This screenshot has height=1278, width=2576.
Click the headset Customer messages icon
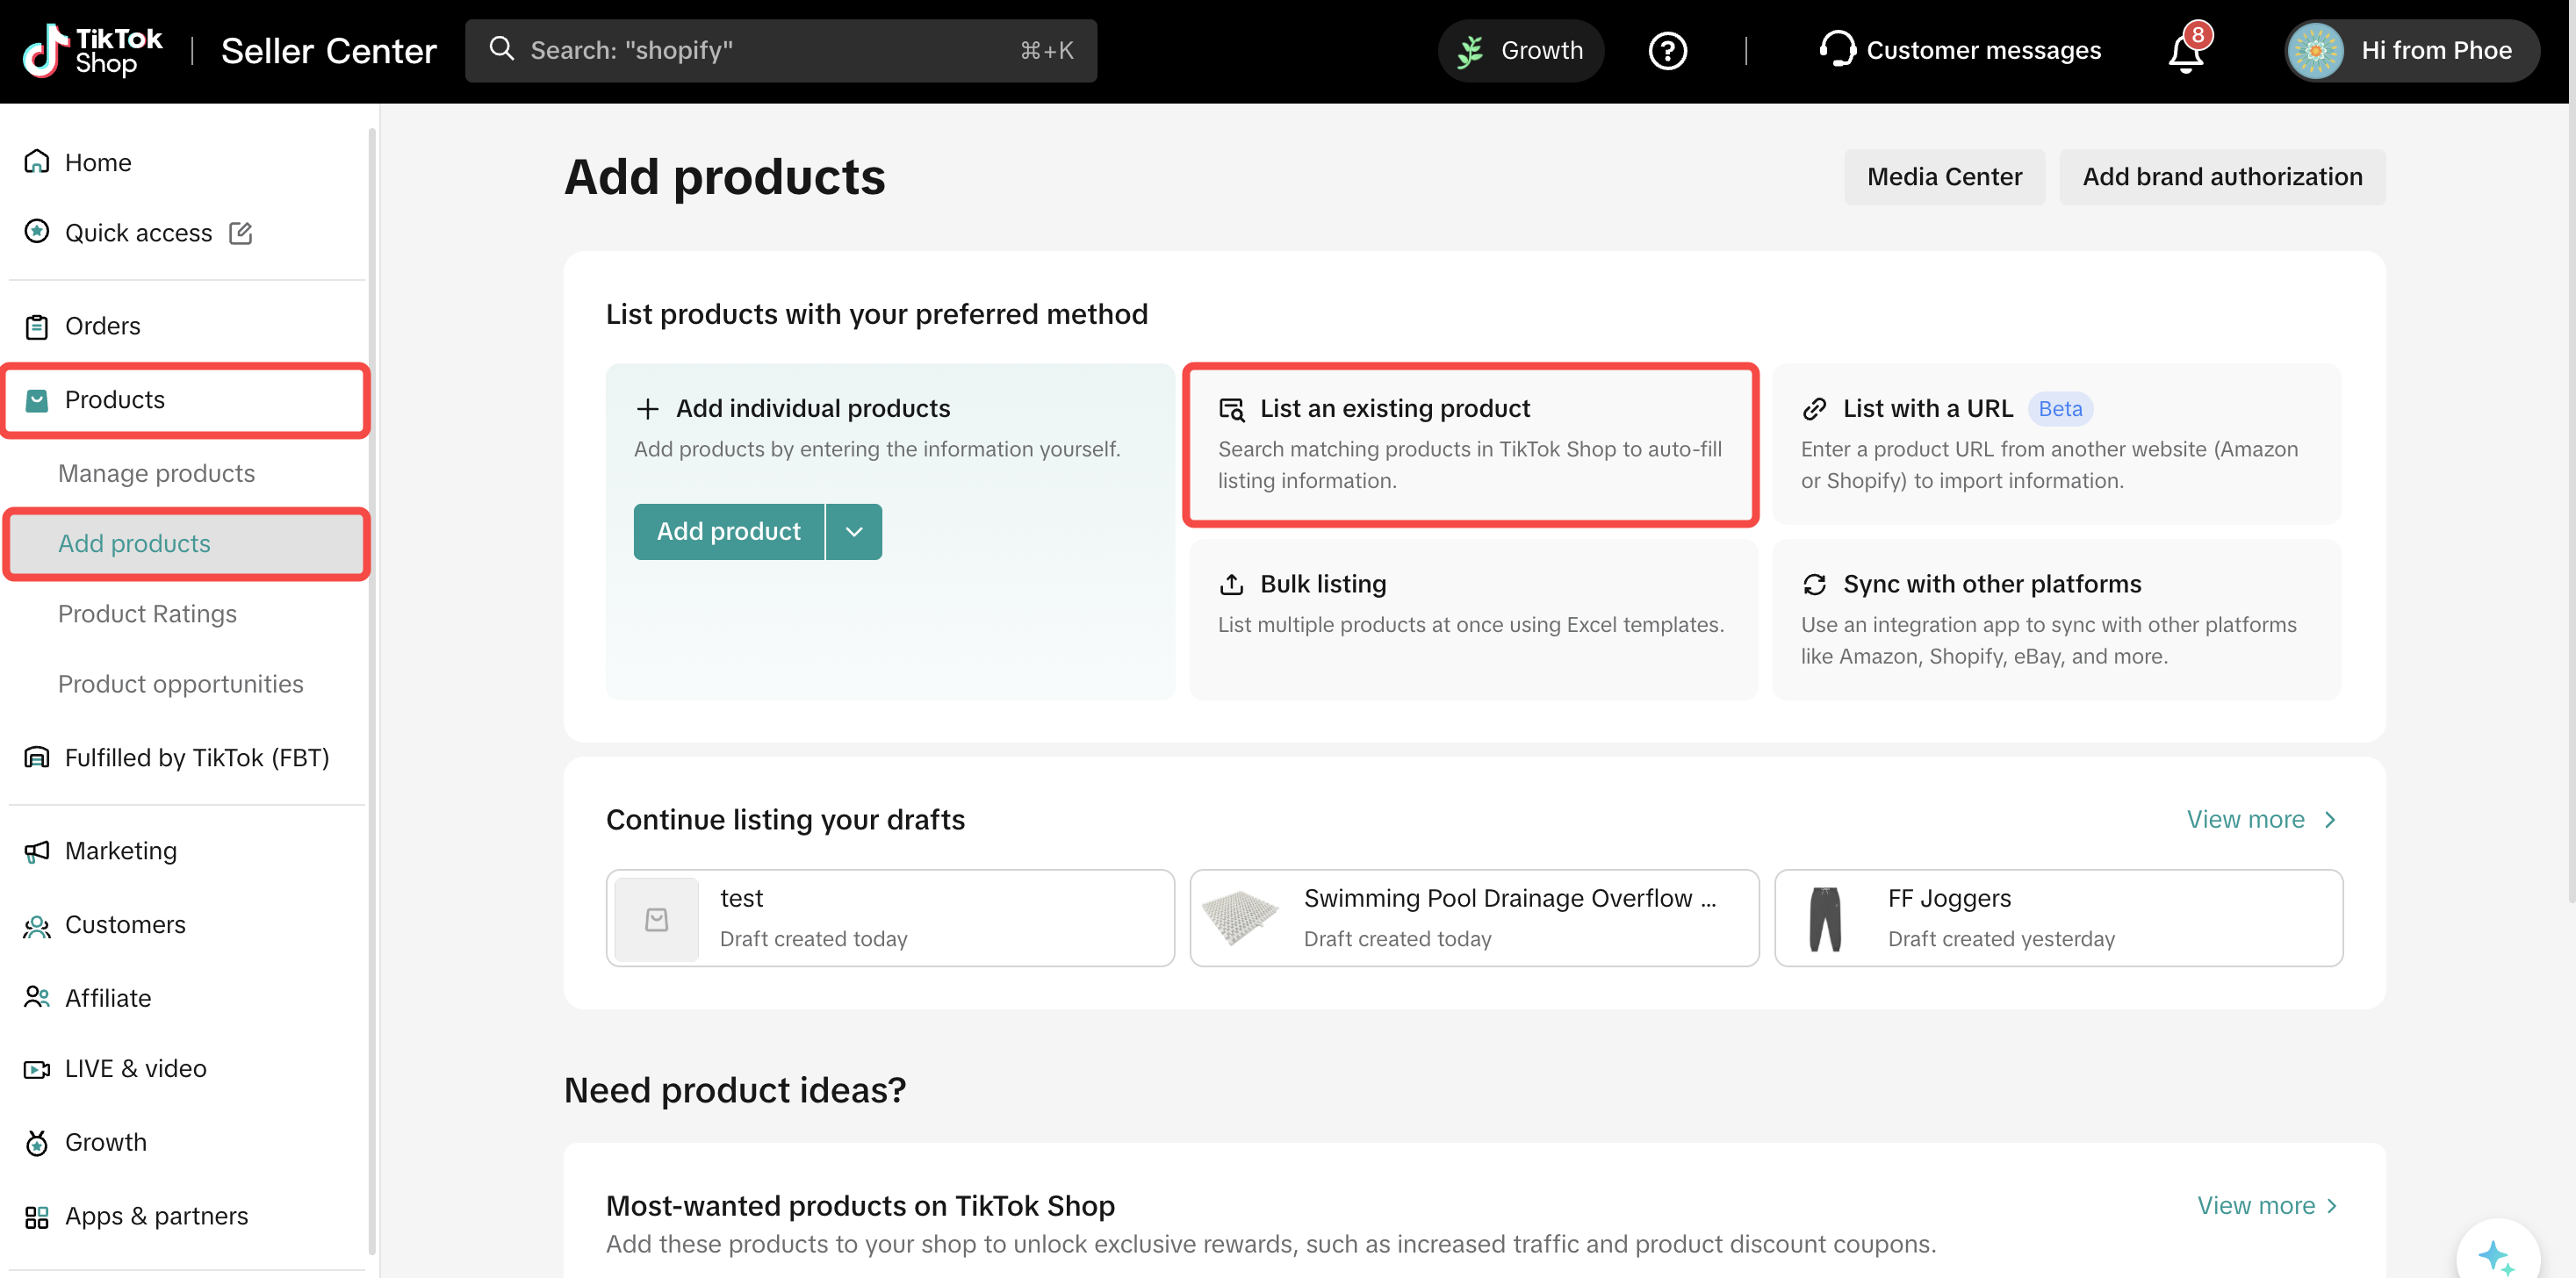tap(1837, 49)
